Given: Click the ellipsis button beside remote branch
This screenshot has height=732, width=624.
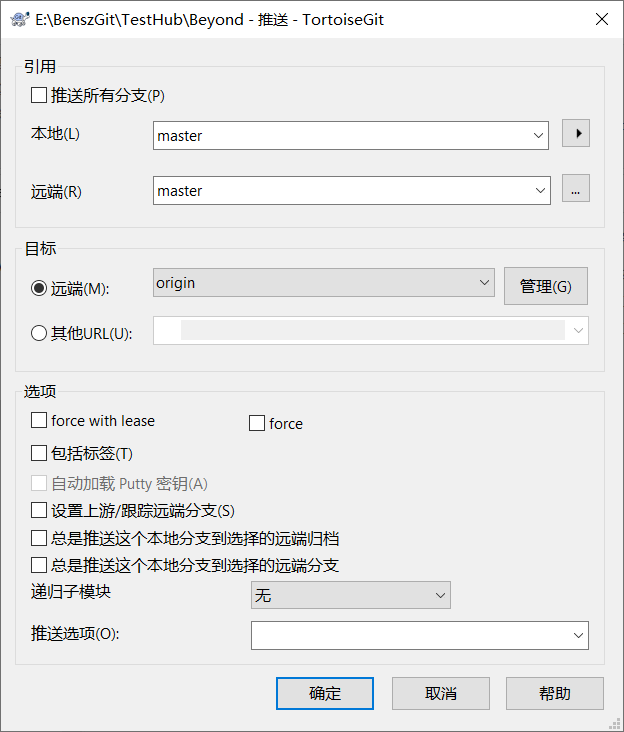Looking at the screenshot, I should [x=576, y=188].
